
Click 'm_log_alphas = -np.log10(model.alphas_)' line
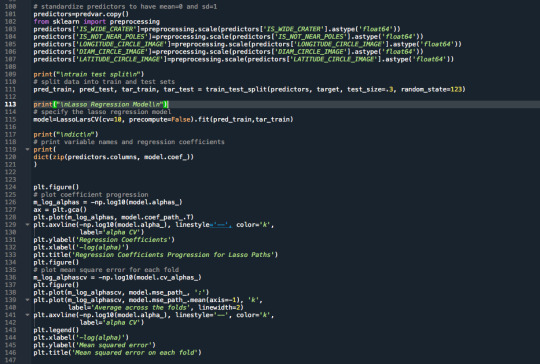pyautogui.click(x=108, y=202)
